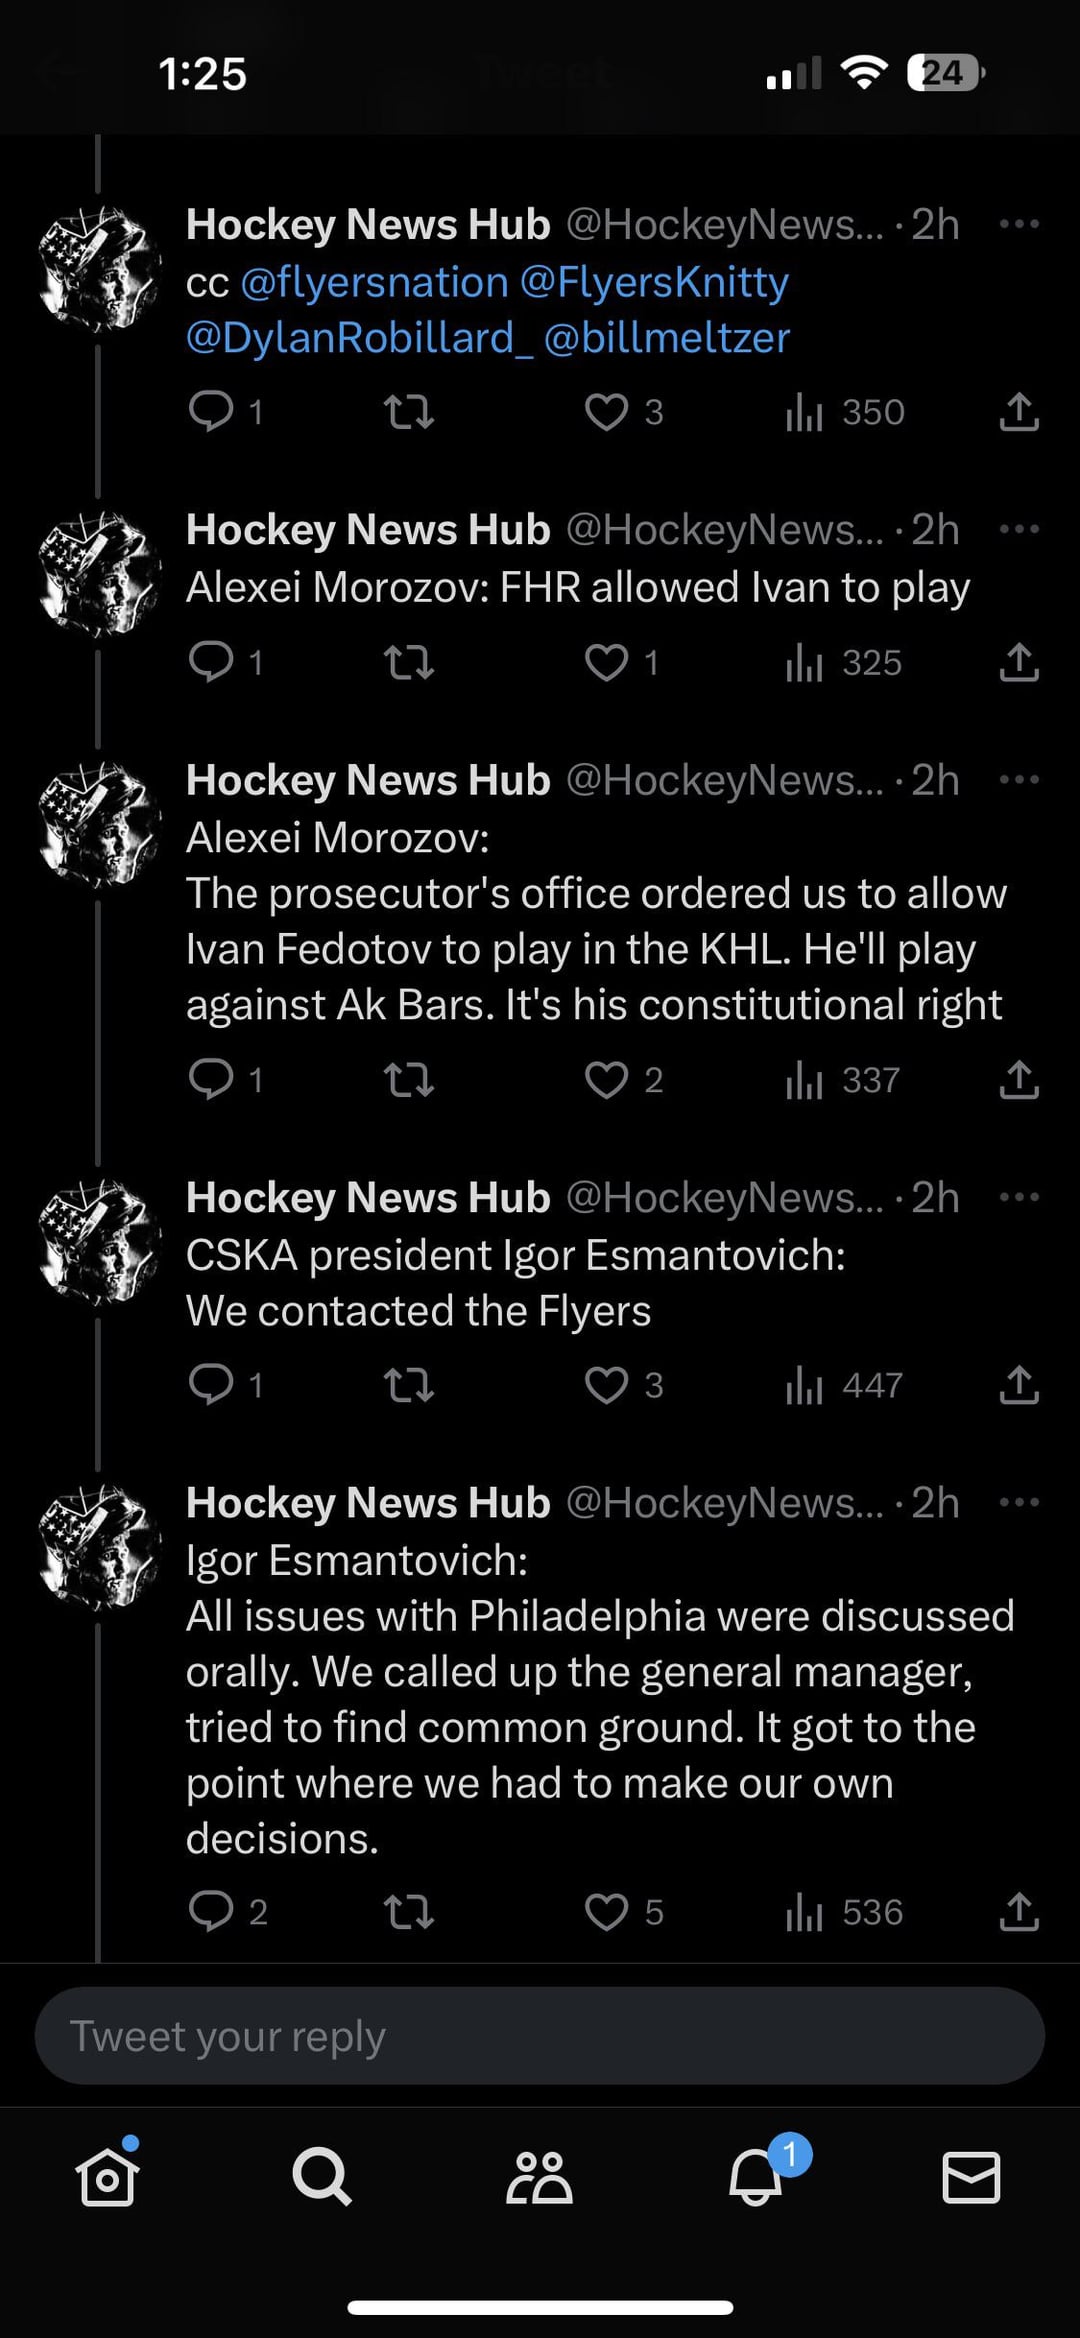Tap the 'Tweet your reply' field
The image size is (1080, 2338).
point(540,2036)
